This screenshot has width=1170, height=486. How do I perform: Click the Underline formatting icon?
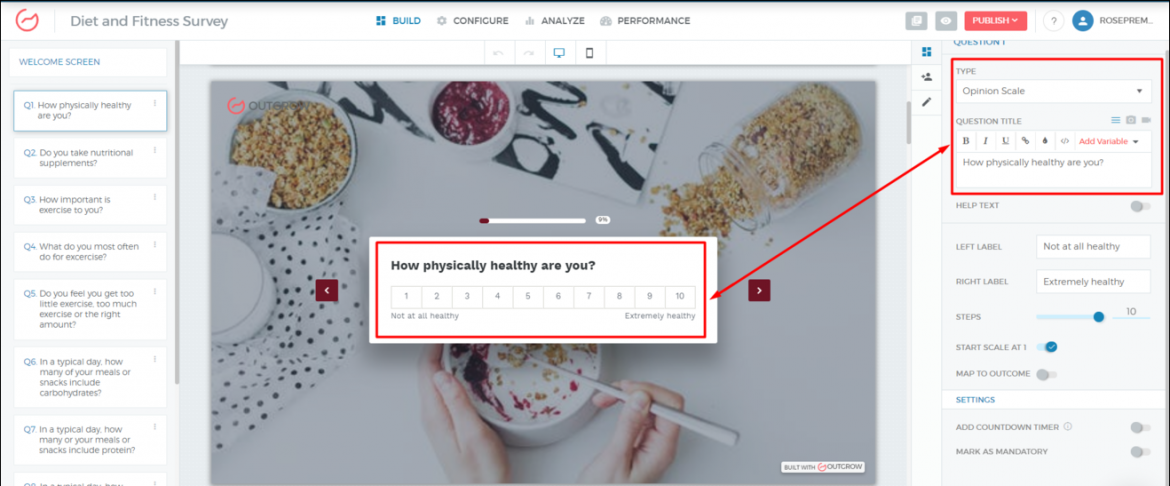tap(1006, 141)
